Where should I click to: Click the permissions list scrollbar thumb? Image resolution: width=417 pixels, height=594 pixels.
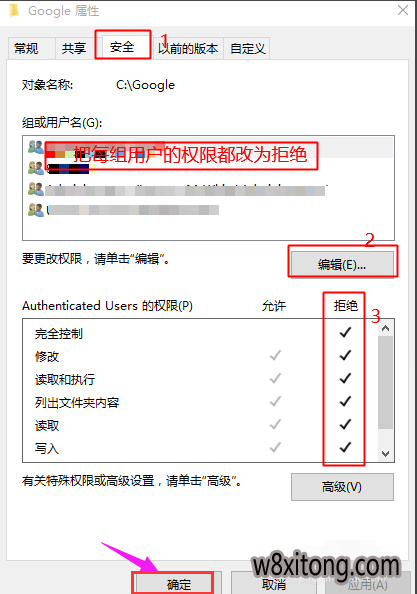pyautogui.click(x=386, y=382)
